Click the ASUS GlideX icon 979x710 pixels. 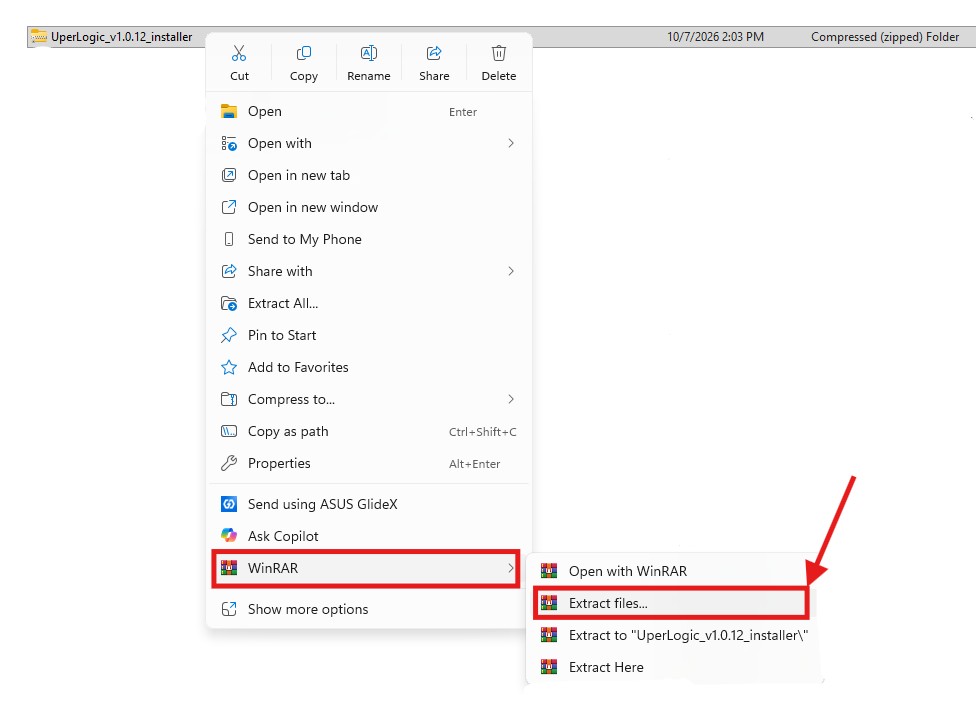coord(229,504)
